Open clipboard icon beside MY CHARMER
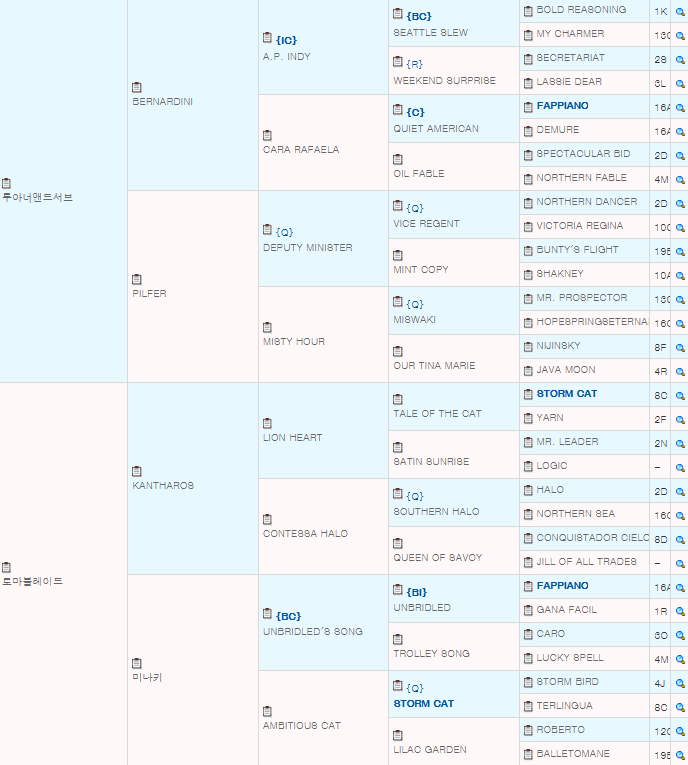688x765 pixels. [x=528, y=35]
